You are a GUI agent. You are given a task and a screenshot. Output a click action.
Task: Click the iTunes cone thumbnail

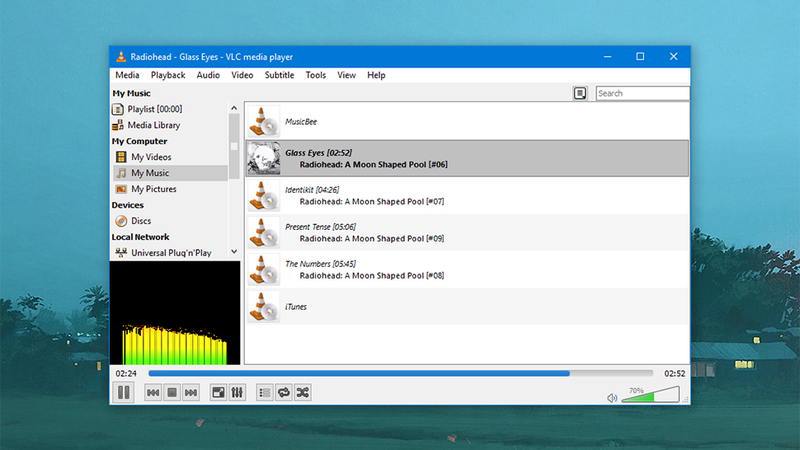click(264, 307)
